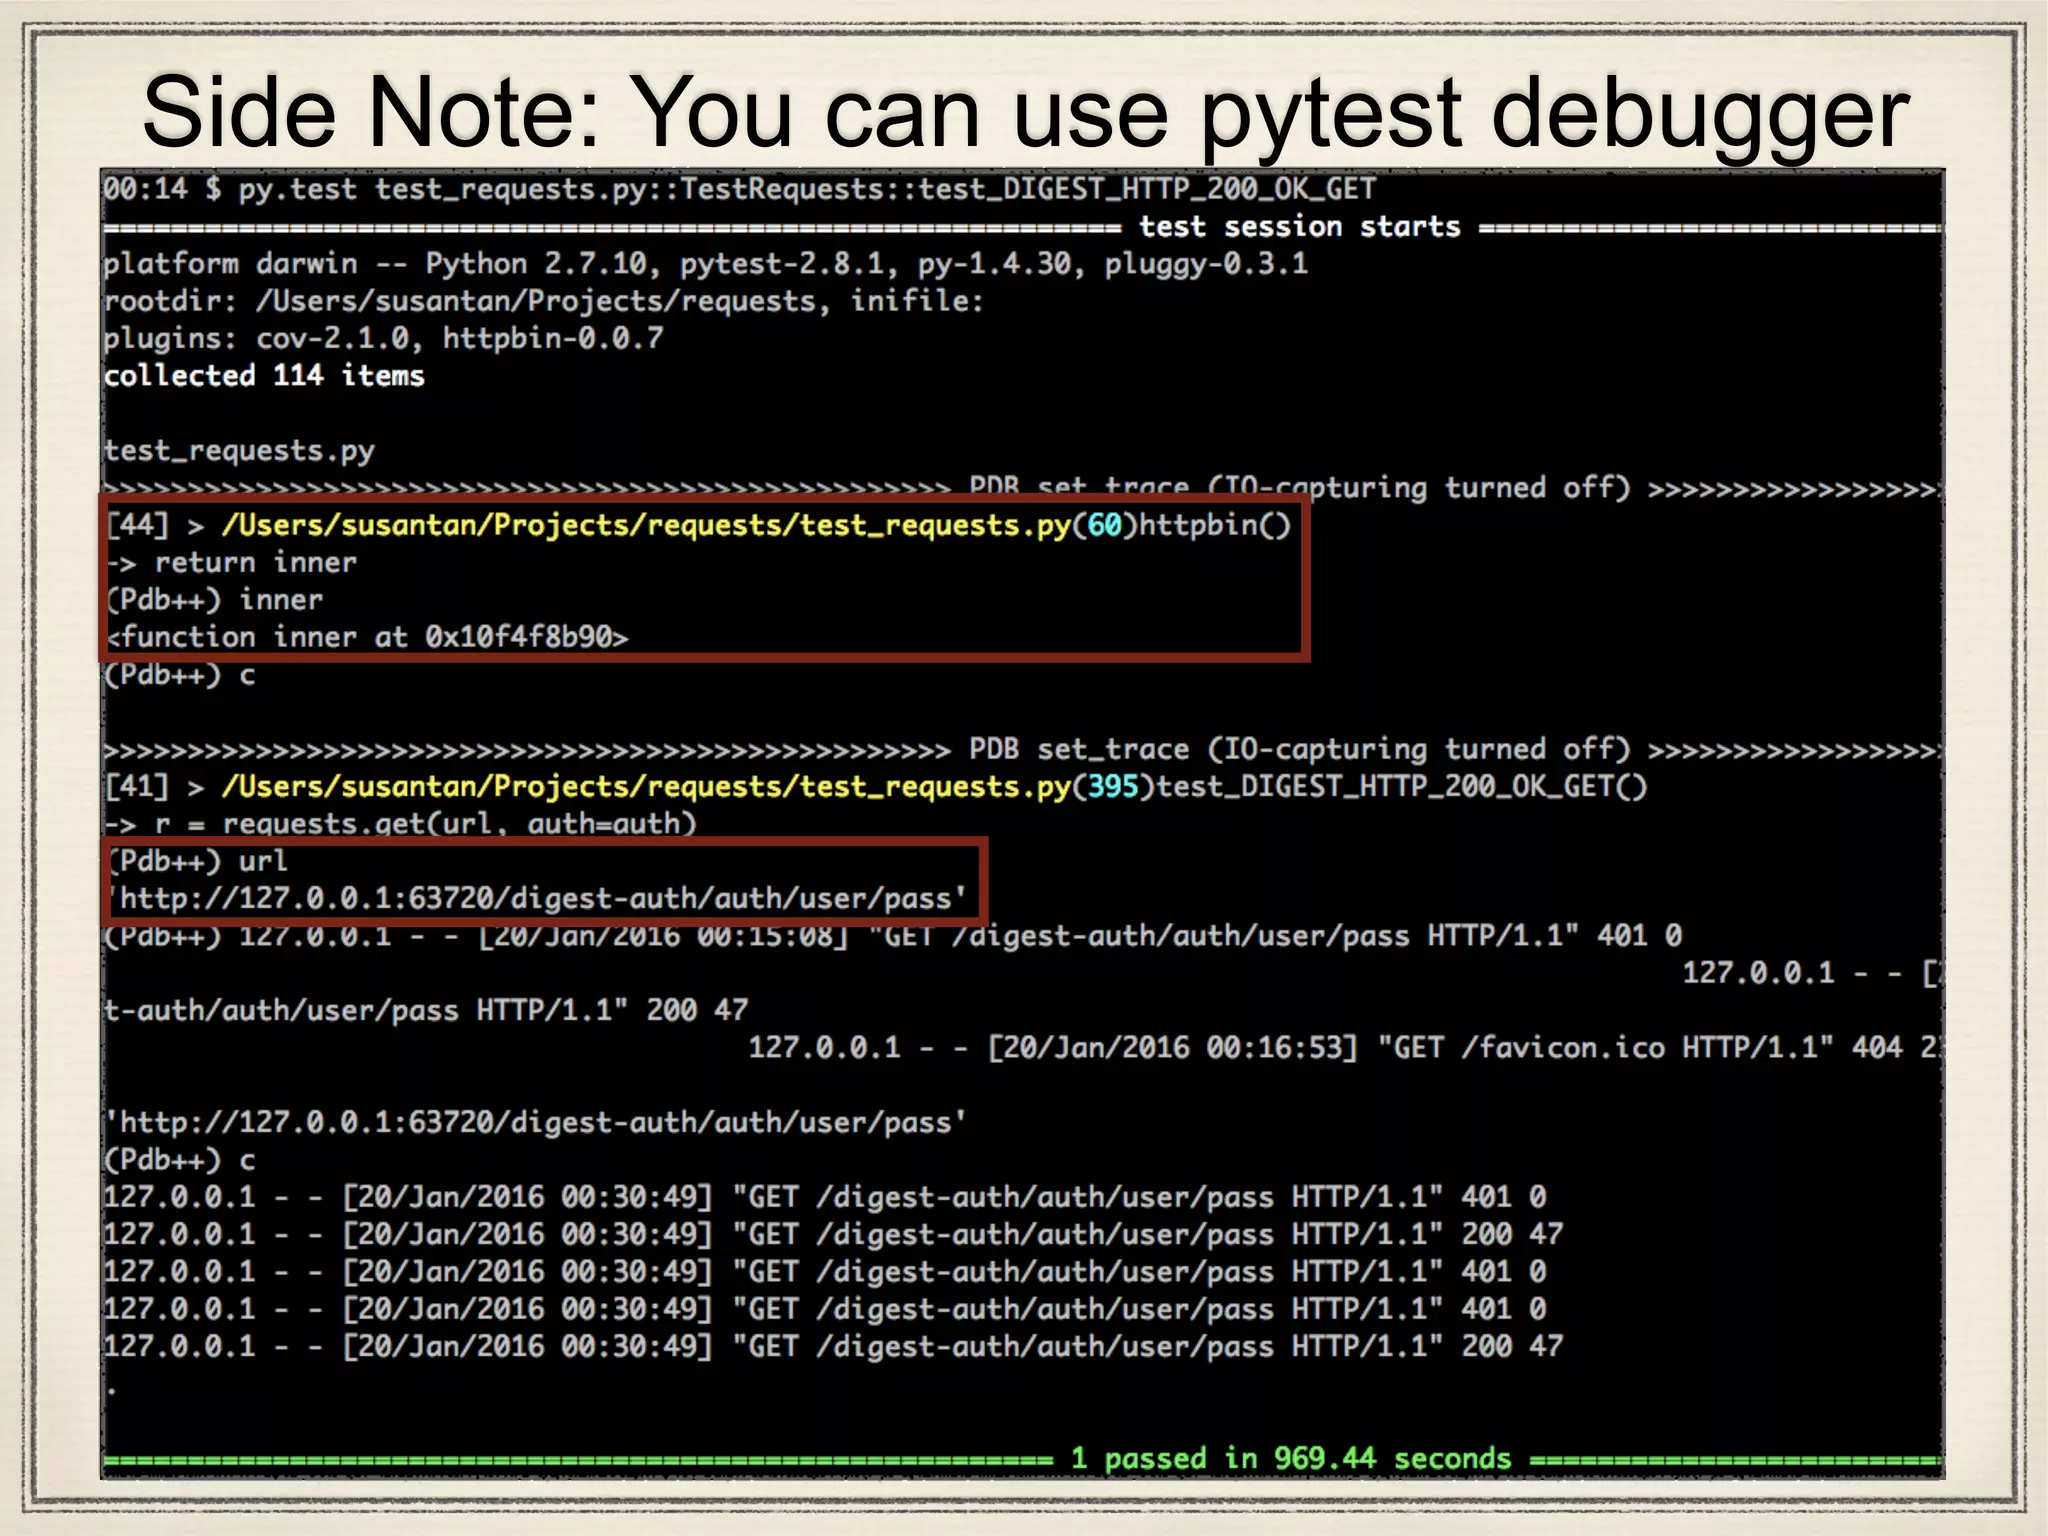This screenshot has height=1536, width=2048.
Task: Click the 'platform darwin' version line
Action: 705,264
